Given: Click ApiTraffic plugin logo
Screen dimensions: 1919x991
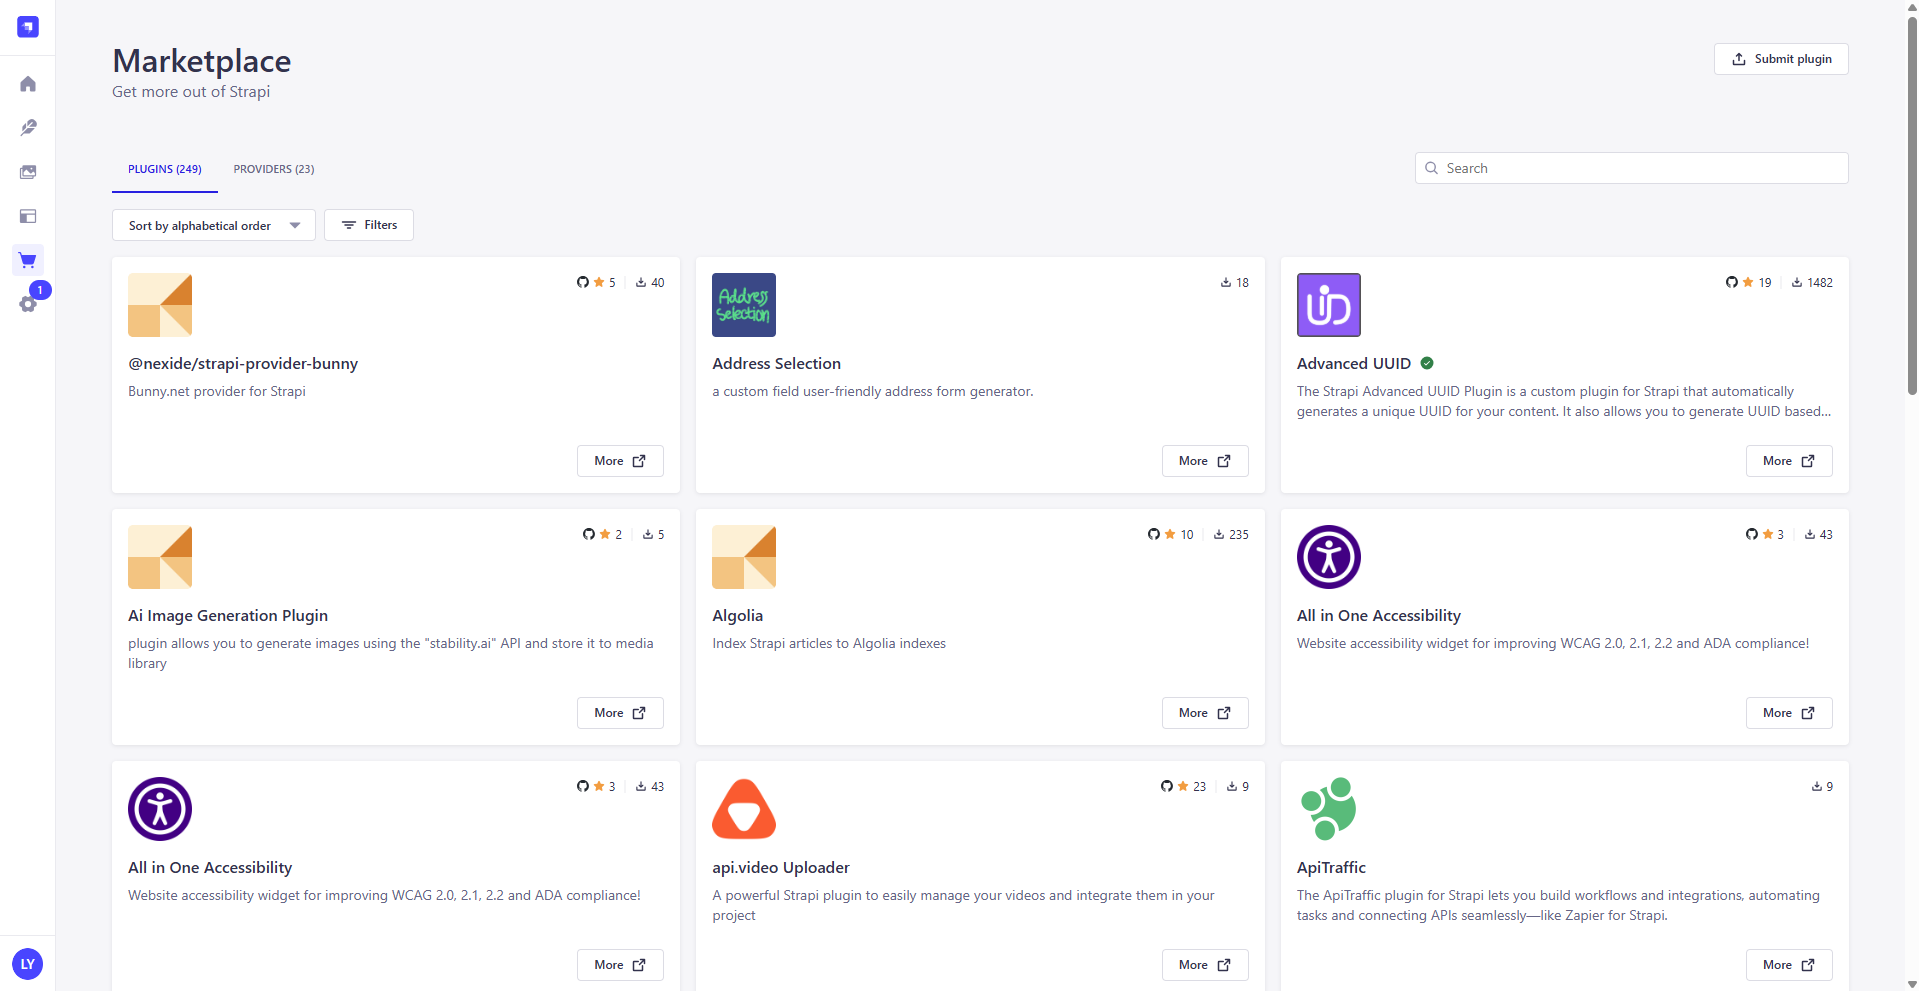Looking at the screenshot, I should (x=1328, y=809).
